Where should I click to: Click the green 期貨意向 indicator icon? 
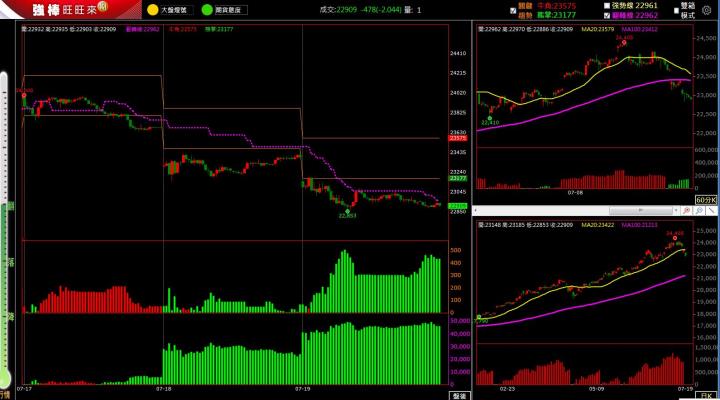point(206,9)
